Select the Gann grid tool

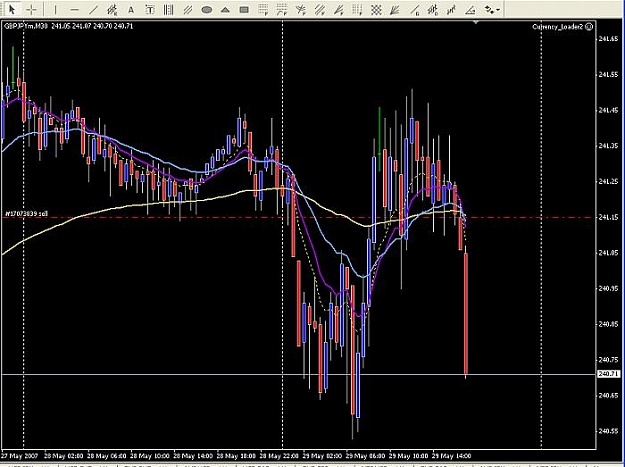(x=376, y=10)
